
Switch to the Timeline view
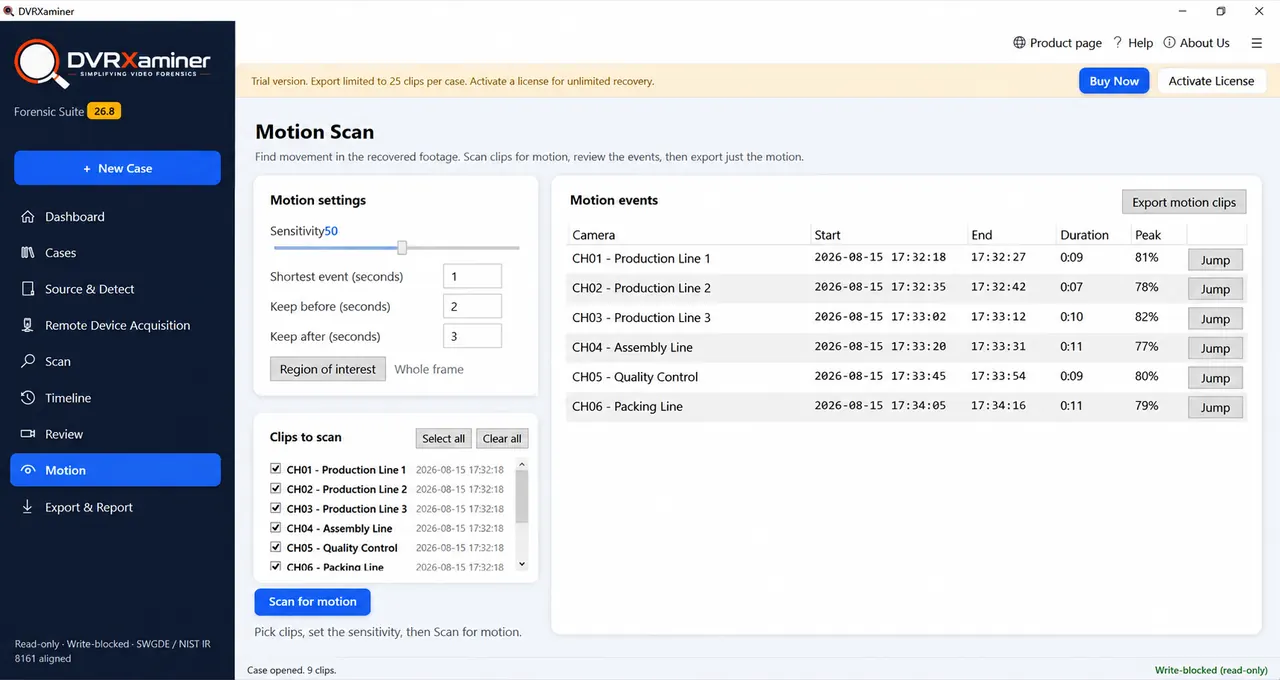115,398
